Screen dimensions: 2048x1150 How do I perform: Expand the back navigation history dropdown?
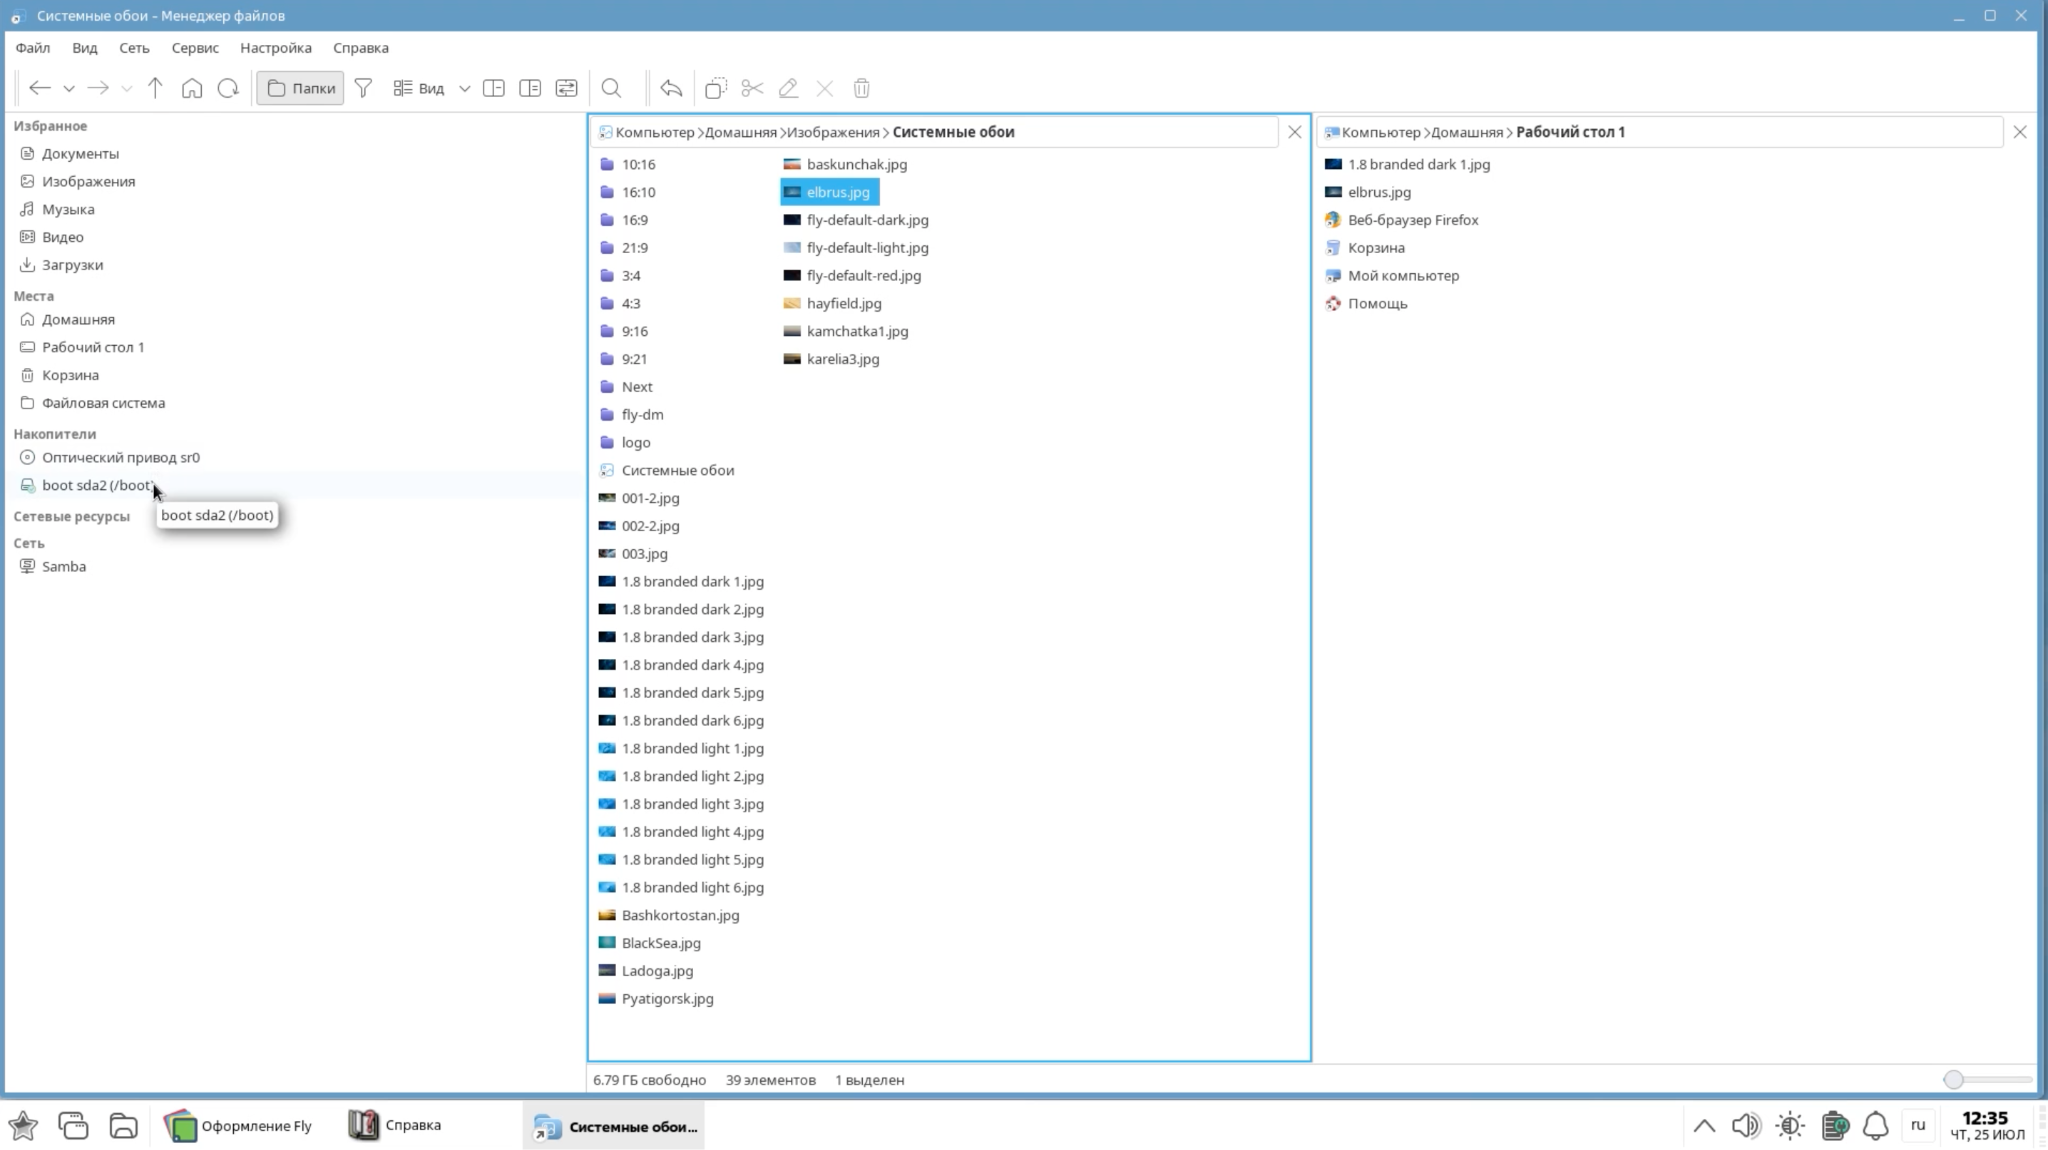point(69,88)
